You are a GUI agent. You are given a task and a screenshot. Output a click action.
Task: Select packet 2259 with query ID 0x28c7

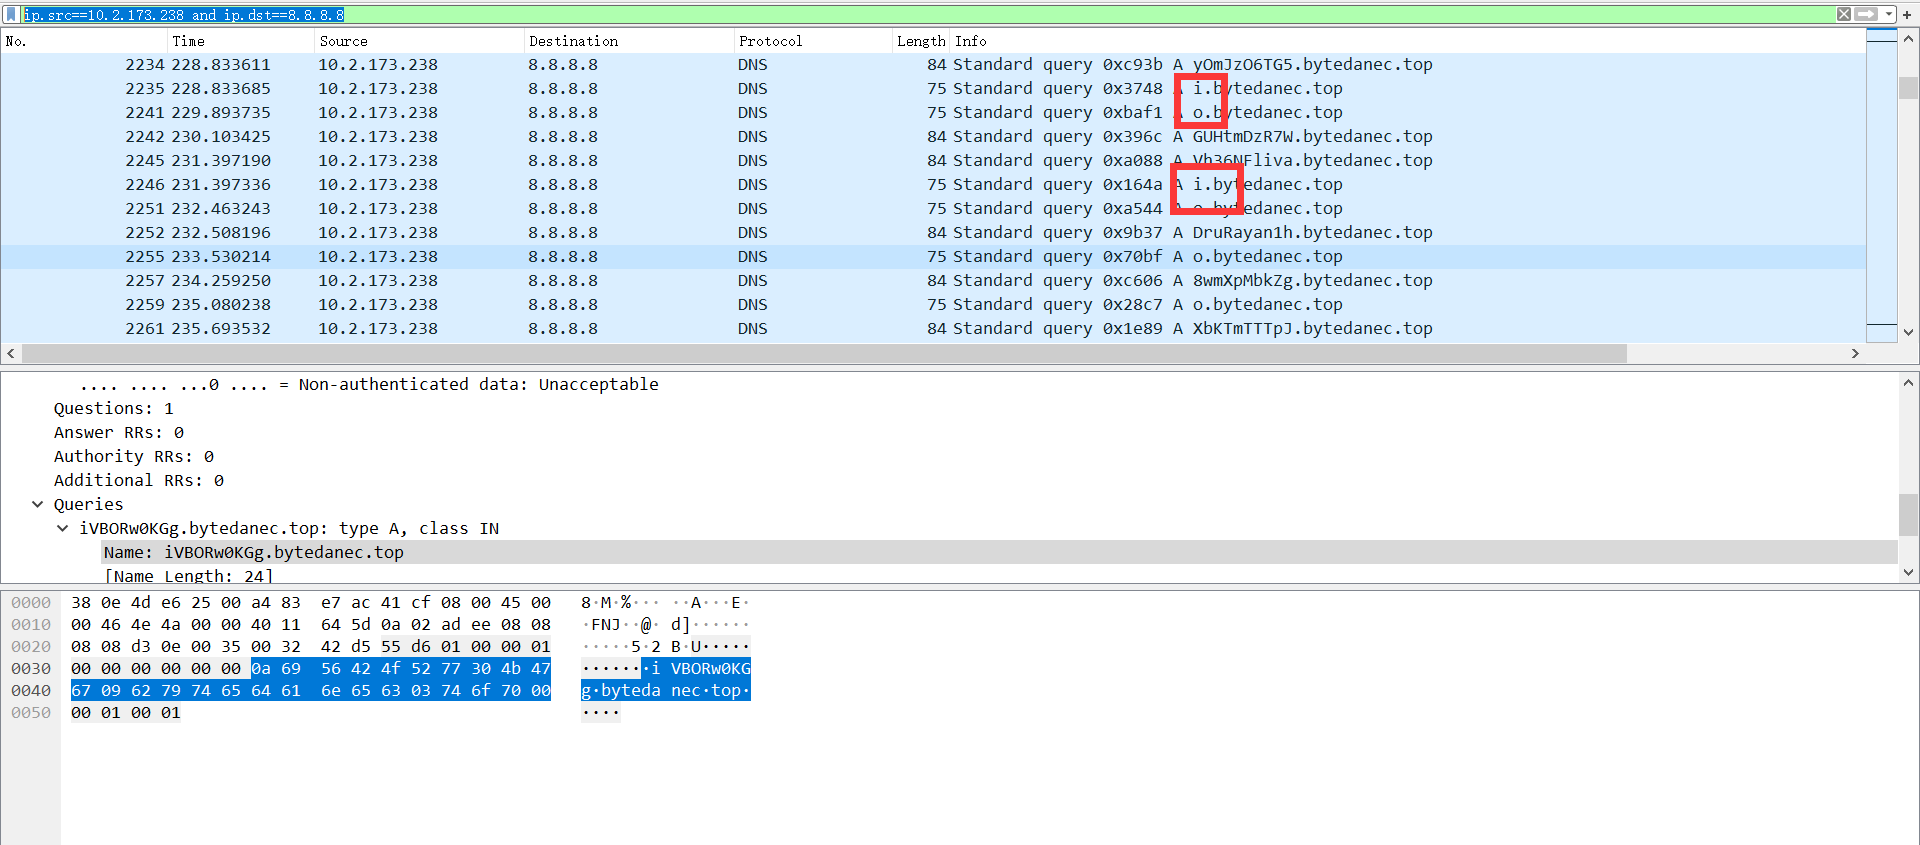coord(932,304)
